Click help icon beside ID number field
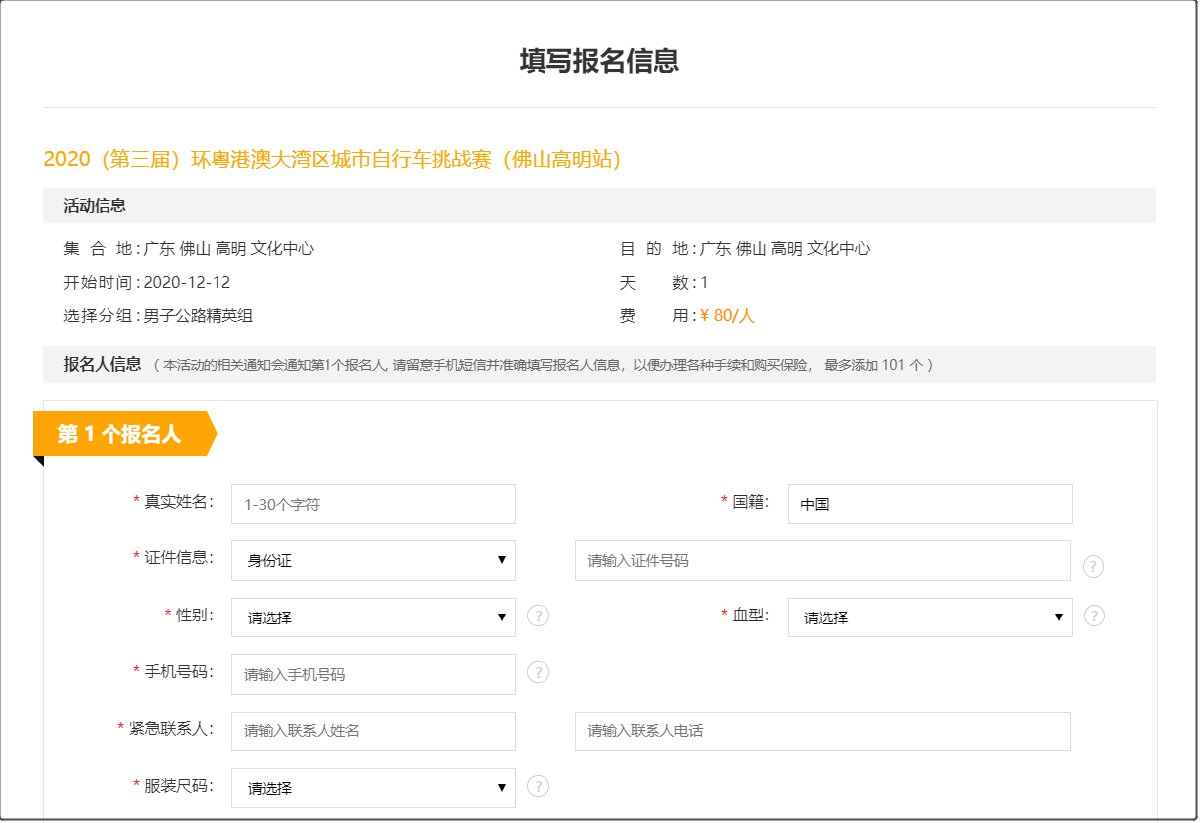Screen dimensions: 1200x823 [x=1093, y=567]
